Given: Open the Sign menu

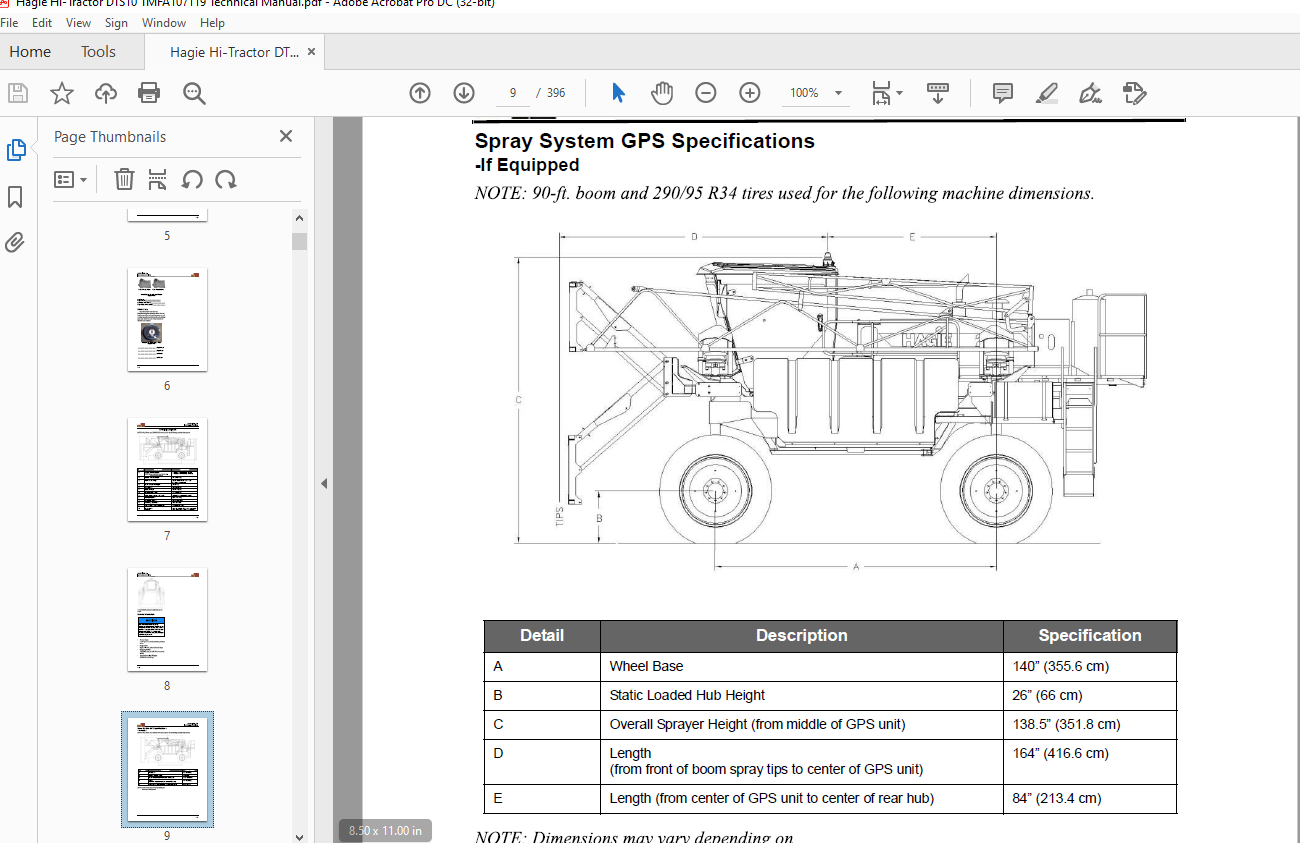Looking at the screenshot, I should (116, 22).
